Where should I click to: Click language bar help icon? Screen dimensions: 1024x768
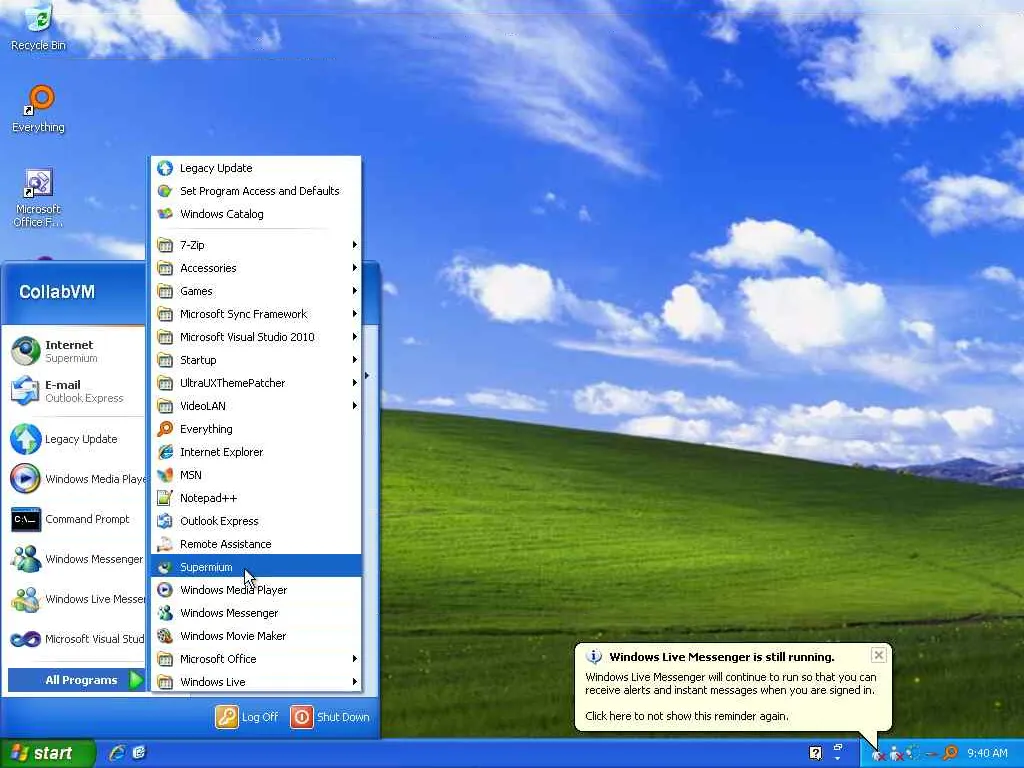click(816, 753)
